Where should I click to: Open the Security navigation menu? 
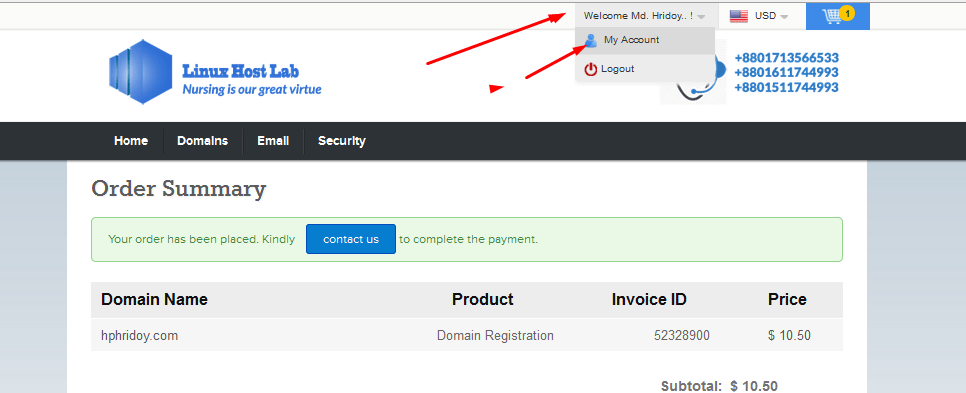click(x=342, y=141)
